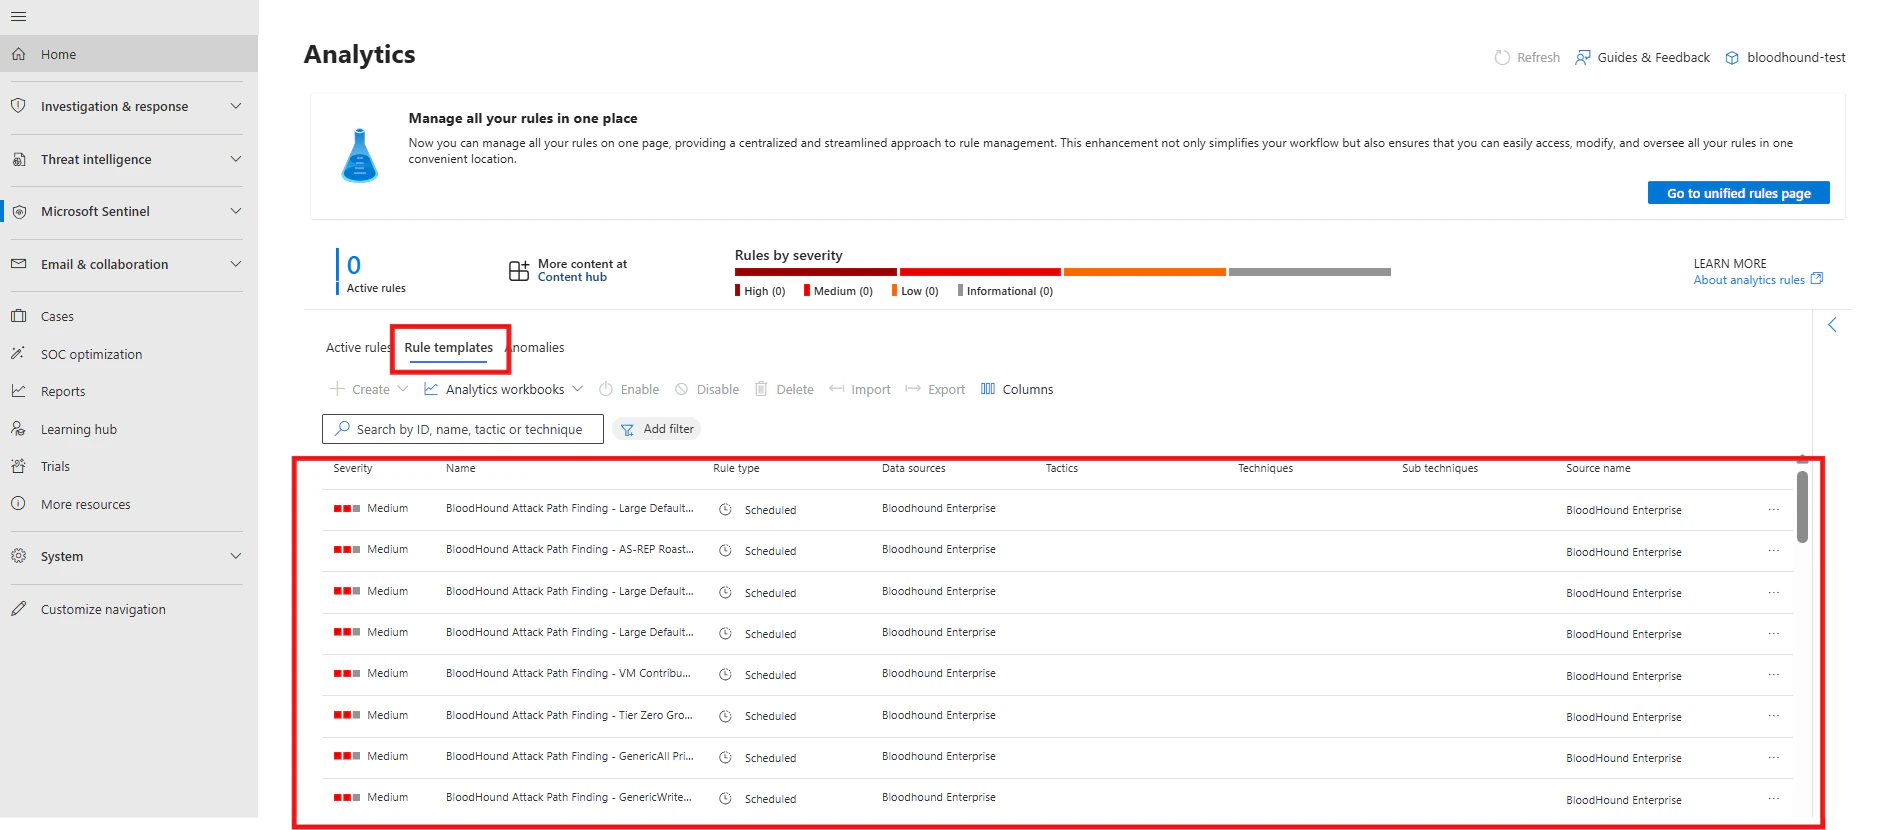Switch to the Active rules tab
Viewport: 1897px width, 830px height.
click(x=357, y=347)
